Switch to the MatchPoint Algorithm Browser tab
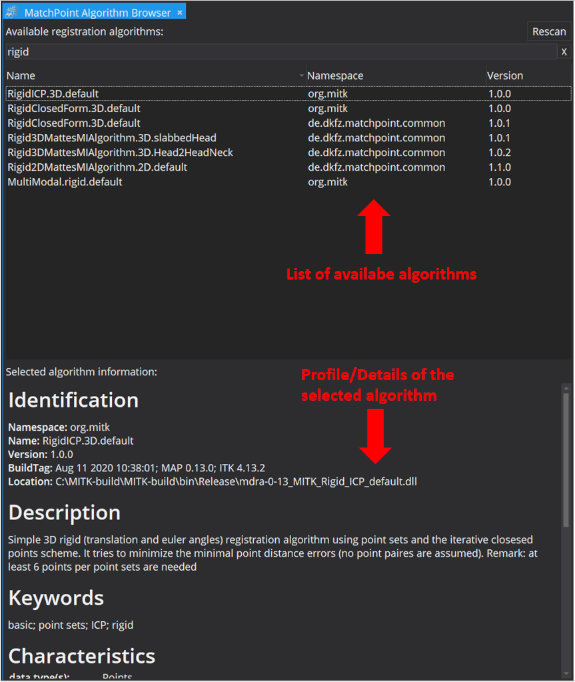Viewport: 575px width, 682px height. point(97,13)
